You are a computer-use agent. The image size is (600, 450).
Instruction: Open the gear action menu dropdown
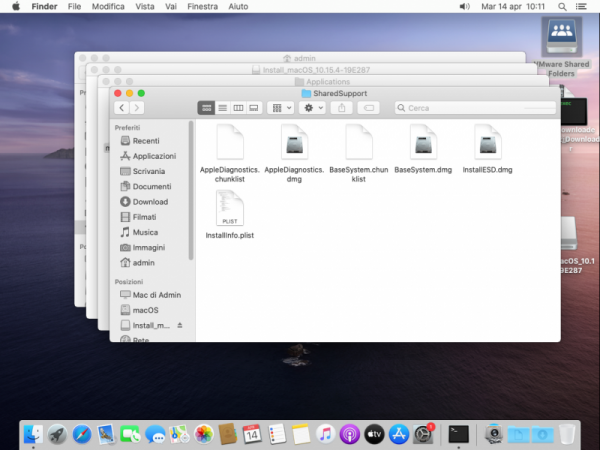313,108
